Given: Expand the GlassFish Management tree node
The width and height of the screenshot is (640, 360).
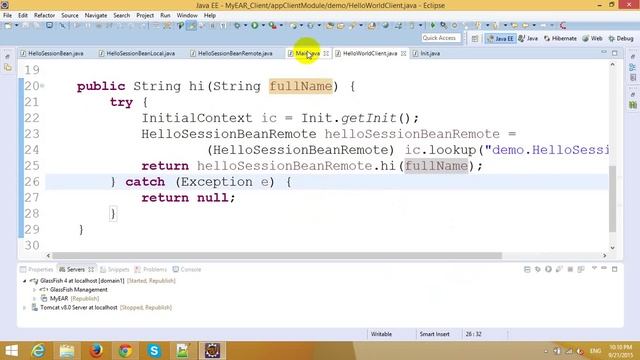Looking at the screenshot, I should (34, 290).
